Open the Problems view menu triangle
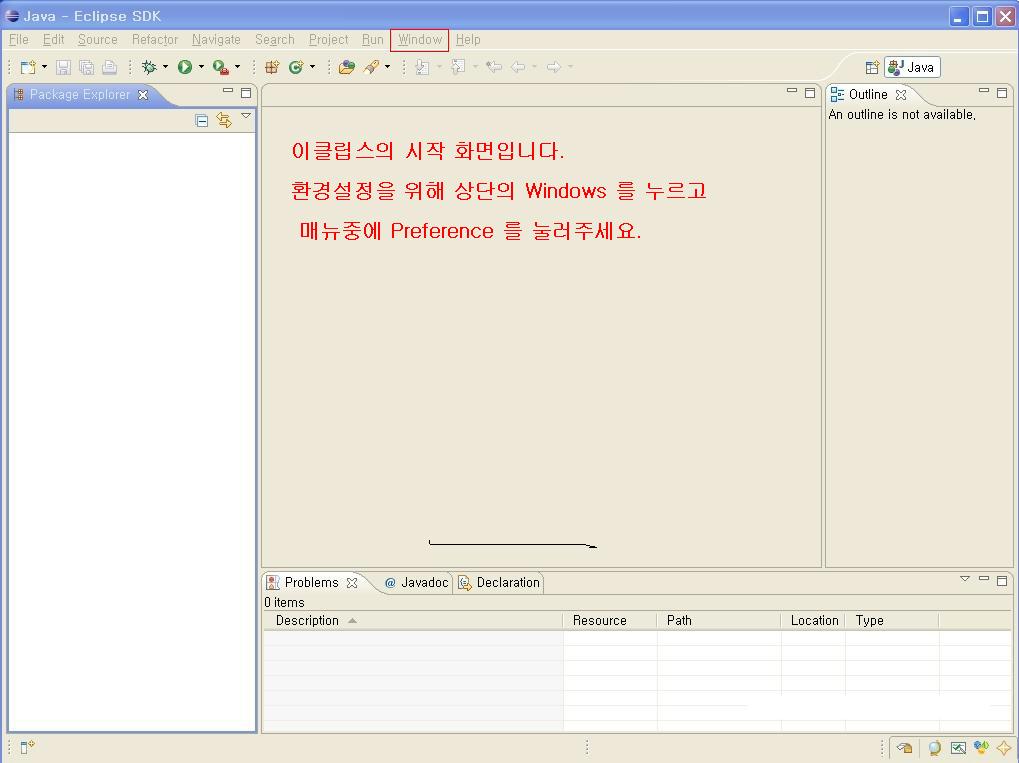This screenshot has width=1019, height=763. point(964,578)
